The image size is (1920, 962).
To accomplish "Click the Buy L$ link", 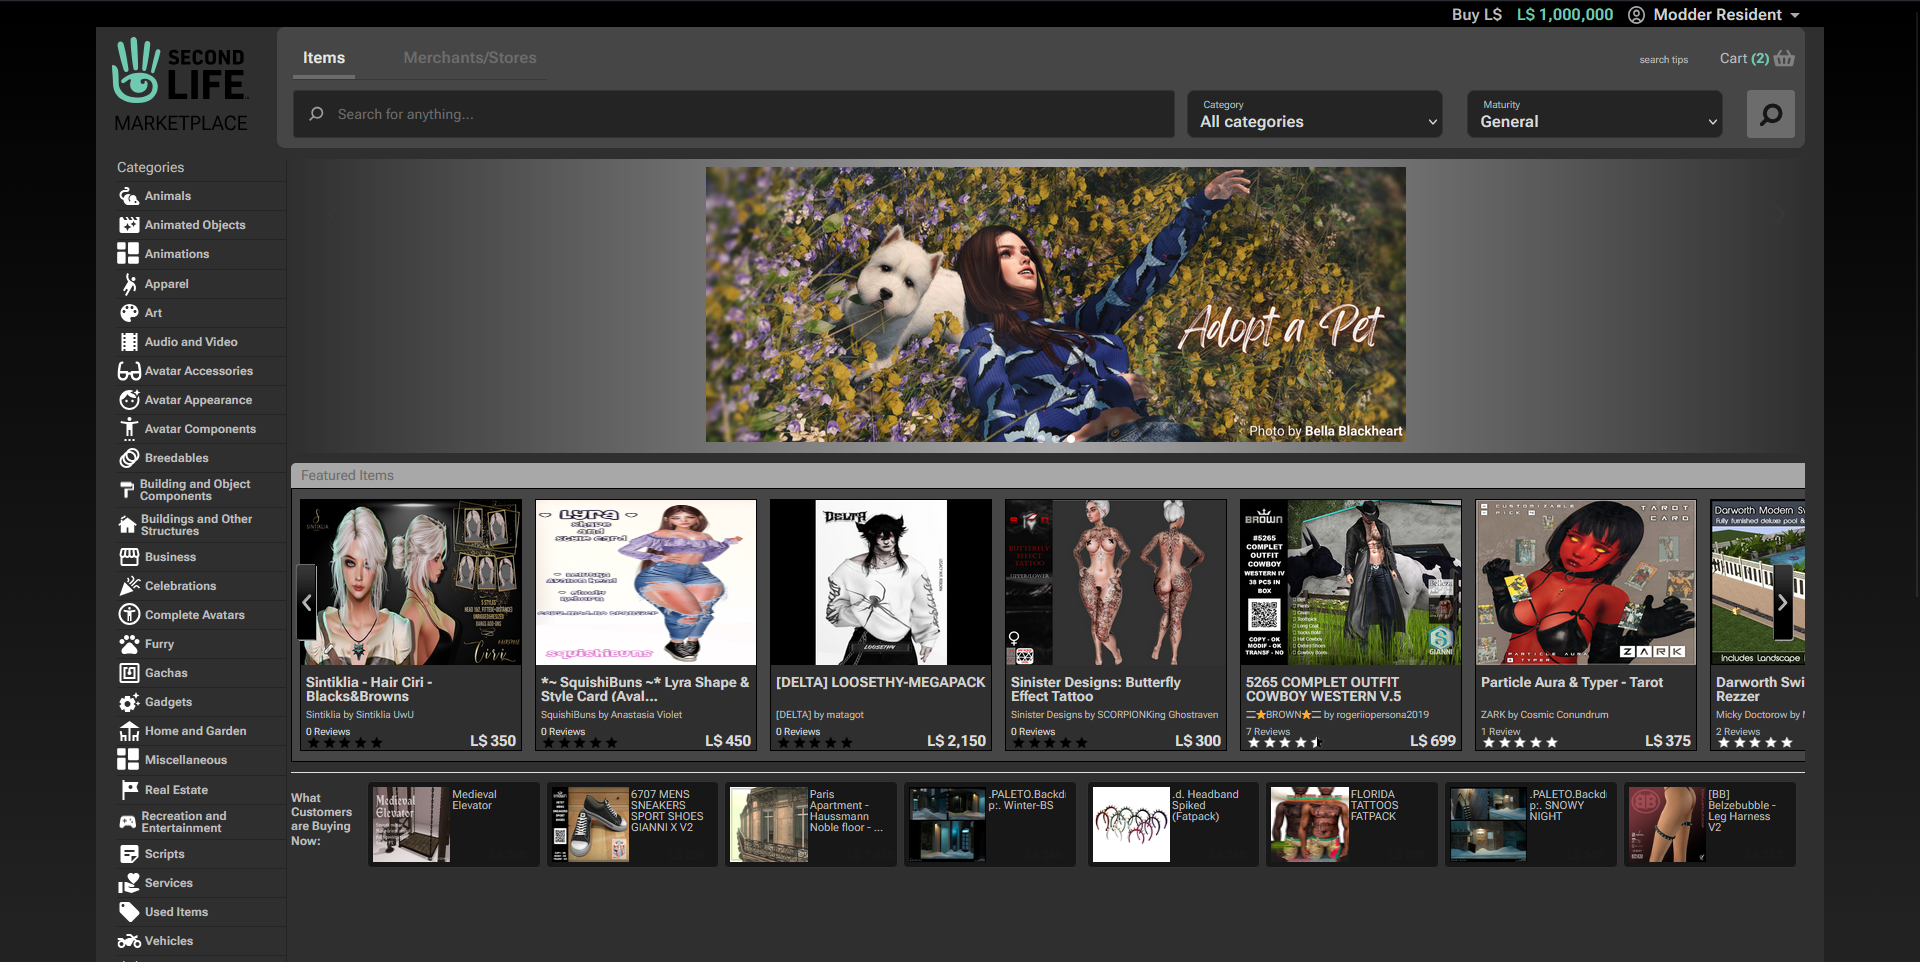I will coord(1476,15).
